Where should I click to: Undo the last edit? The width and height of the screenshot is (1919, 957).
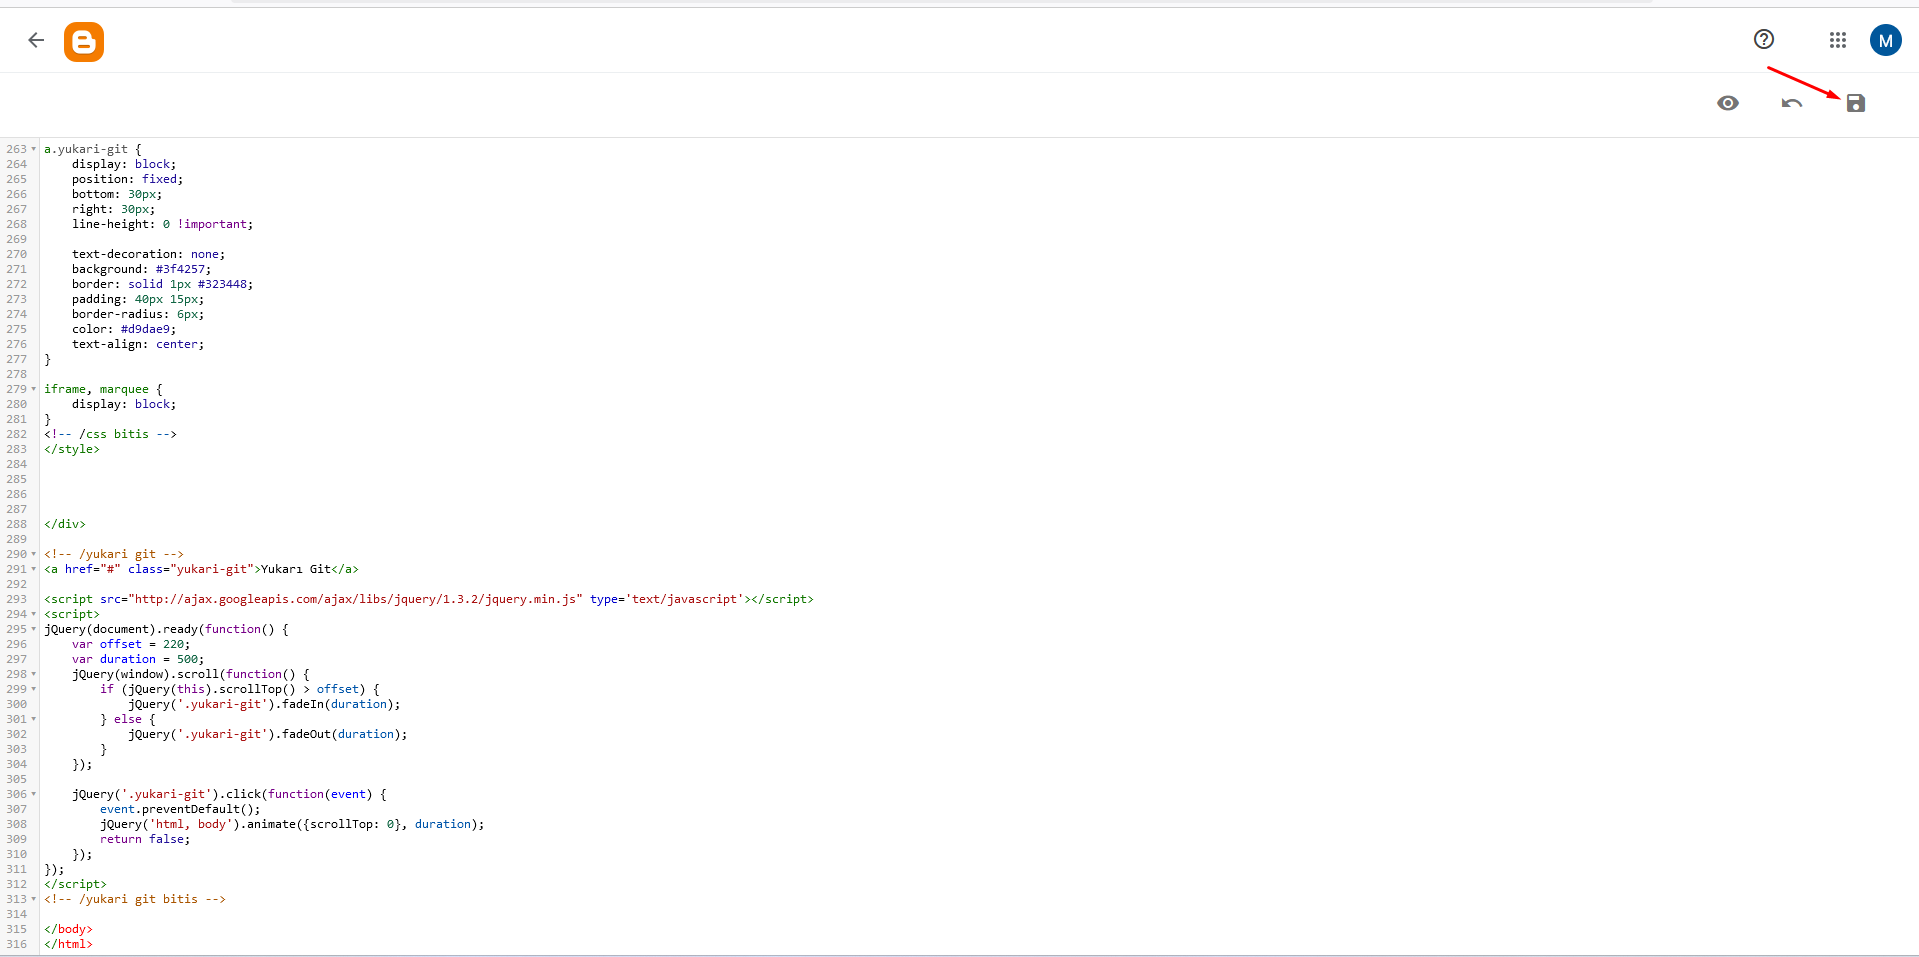(x=1791, y=102)
